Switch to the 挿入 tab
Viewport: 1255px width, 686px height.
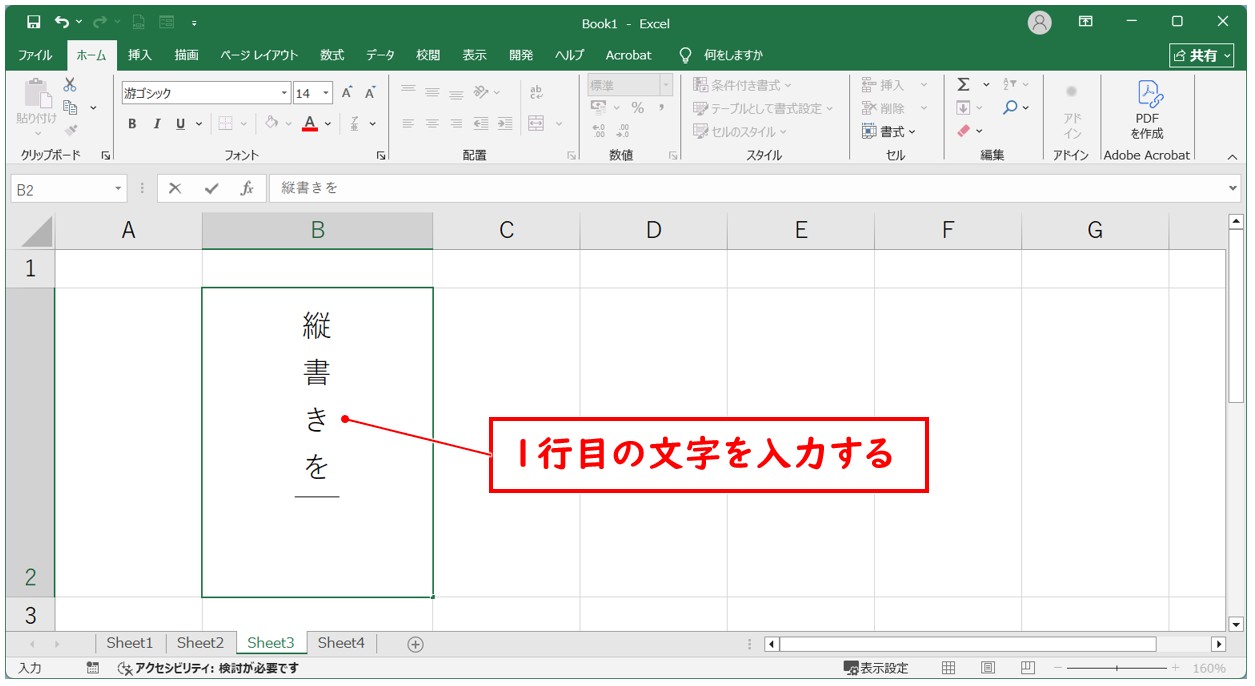pyautogui.click(x=140, y=55)
